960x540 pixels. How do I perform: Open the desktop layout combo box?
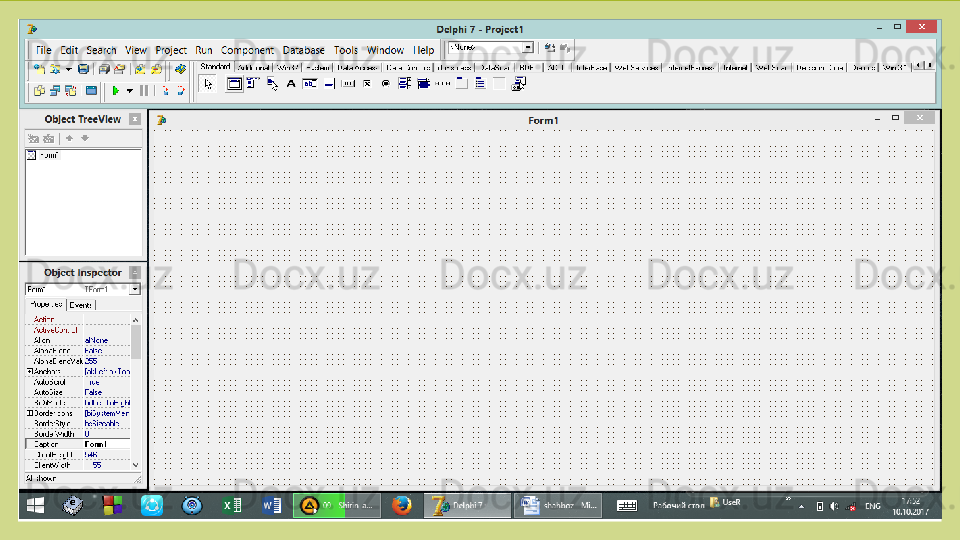528,47
